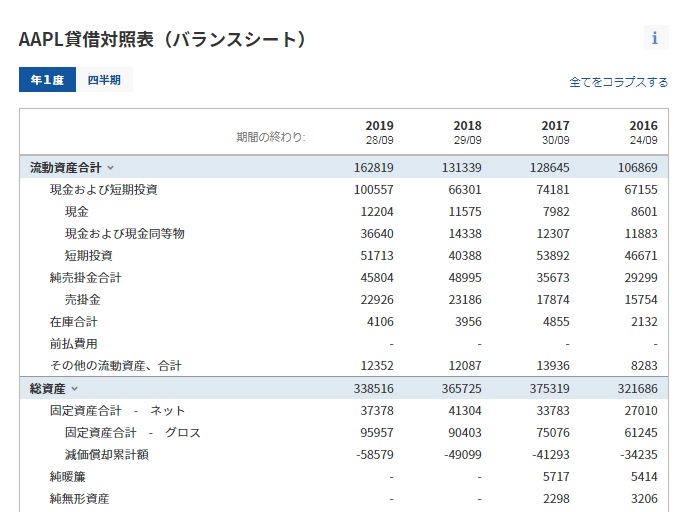This screenshot has height=512, width=683.
Task: Click the 固定資産合計 - ネット row label
Action: [x=118, y=410]
